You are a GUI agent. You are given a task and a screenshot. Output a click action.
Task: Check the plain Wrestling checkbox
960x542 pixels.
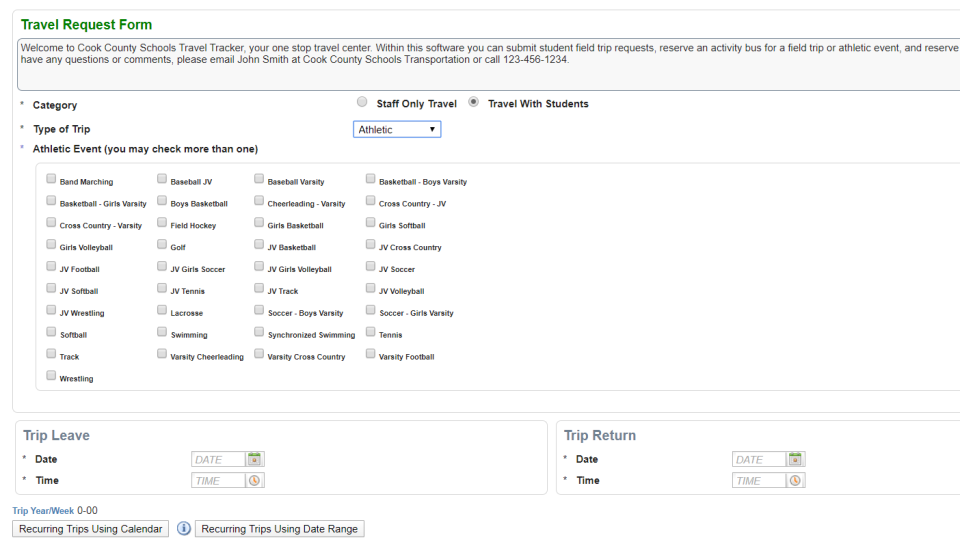coord(51,375)
